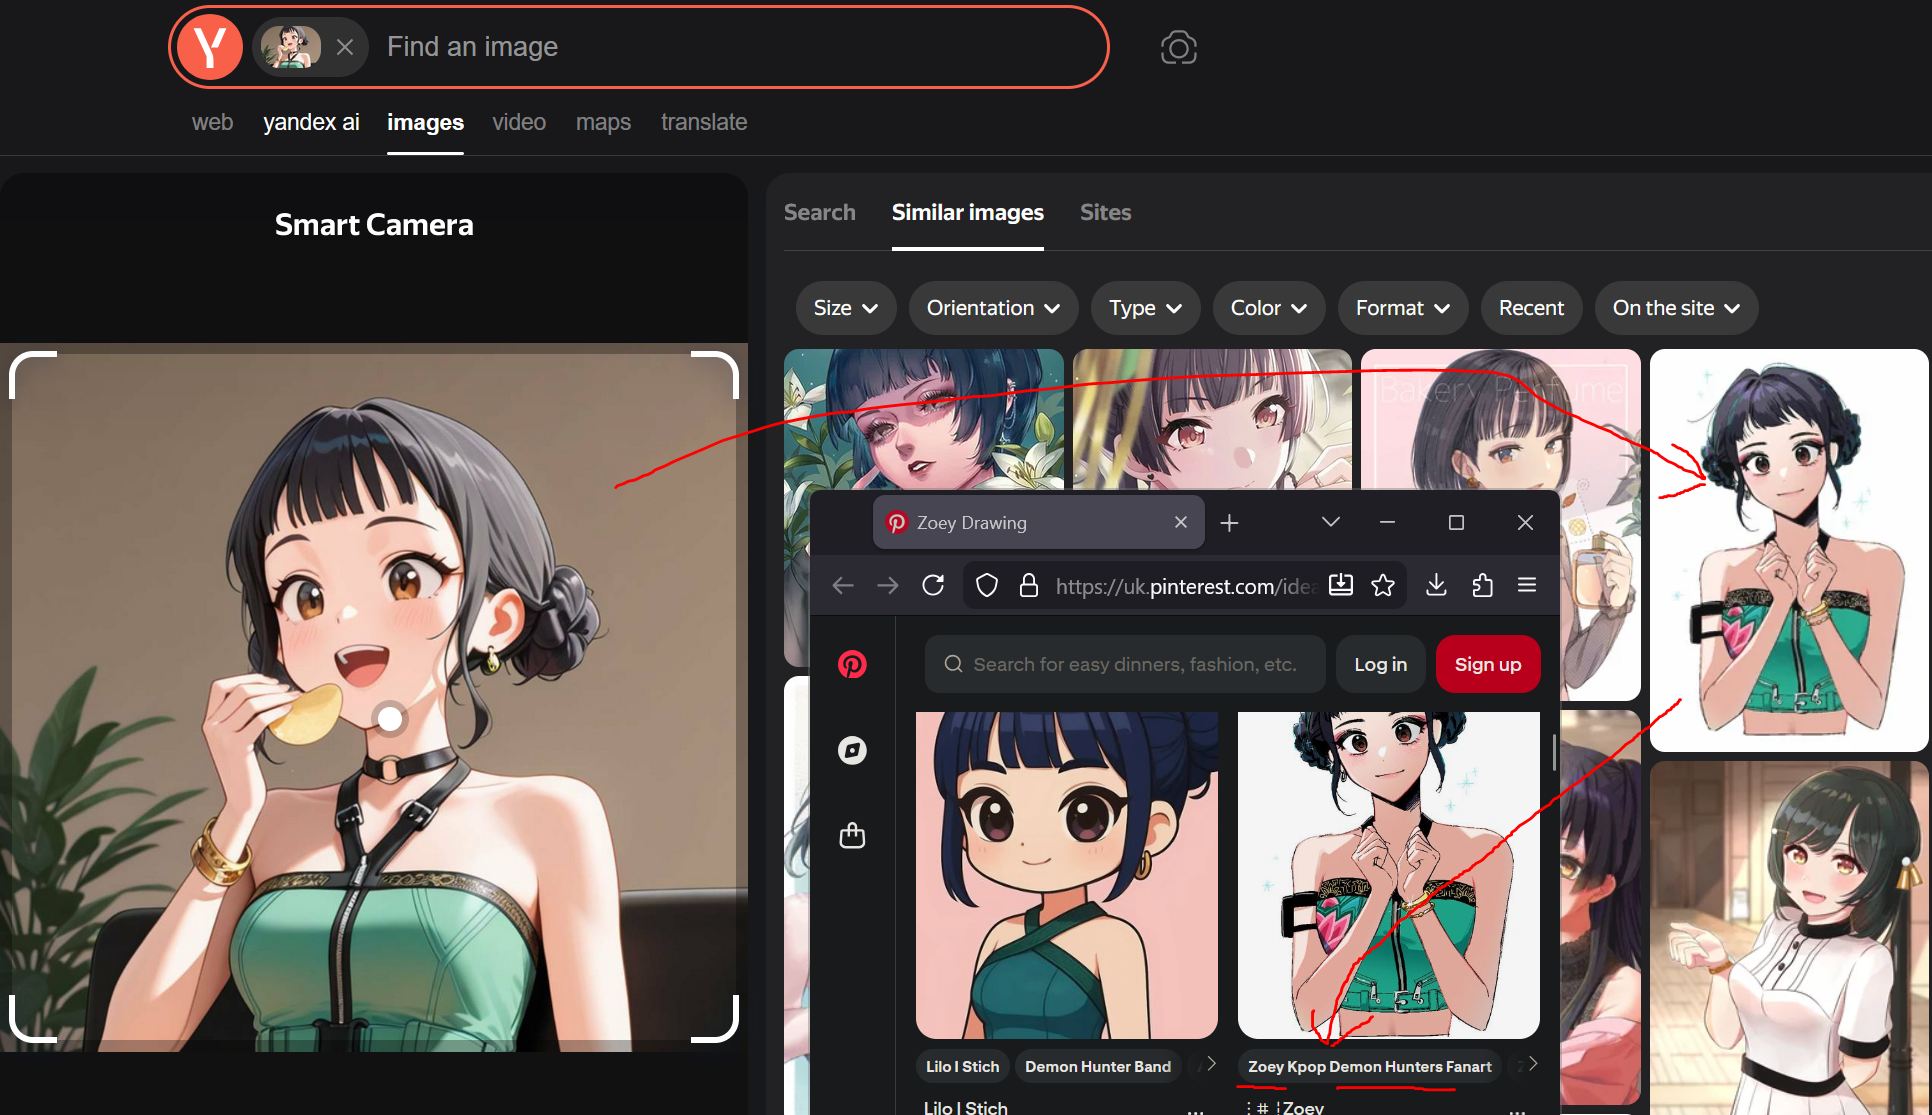Switch to the Sites tab

[x=1105, y=212]
